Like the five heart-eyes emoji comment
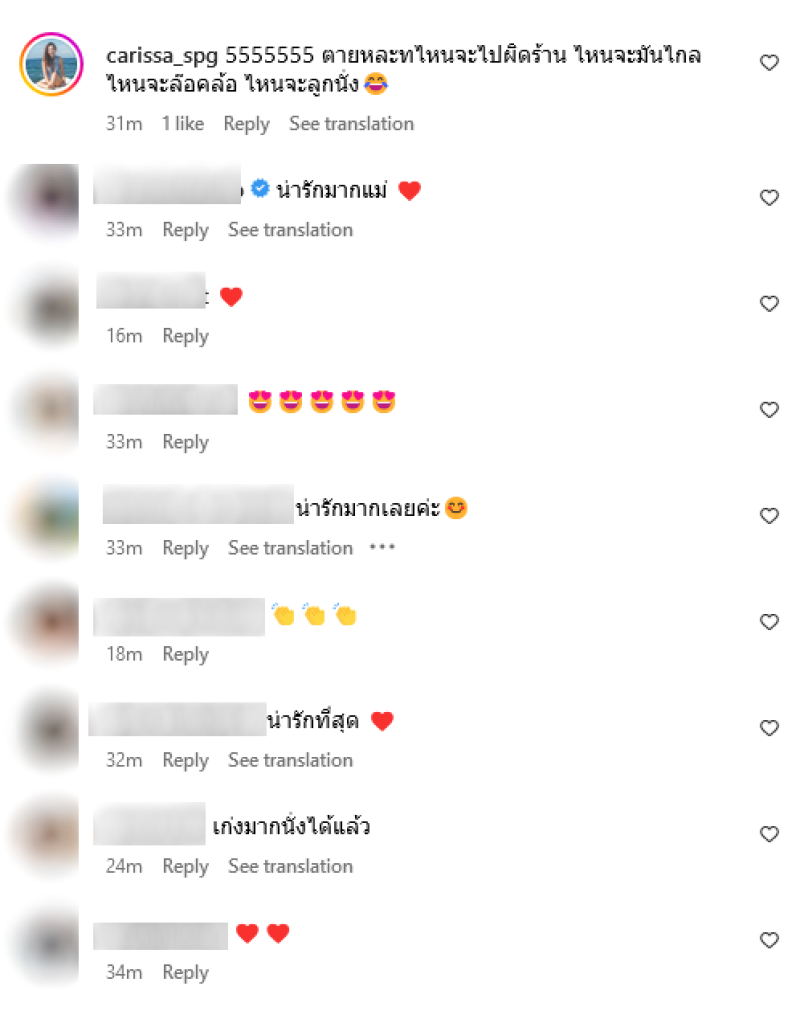Screen dimensions: 800x1011 coord(769,409)
